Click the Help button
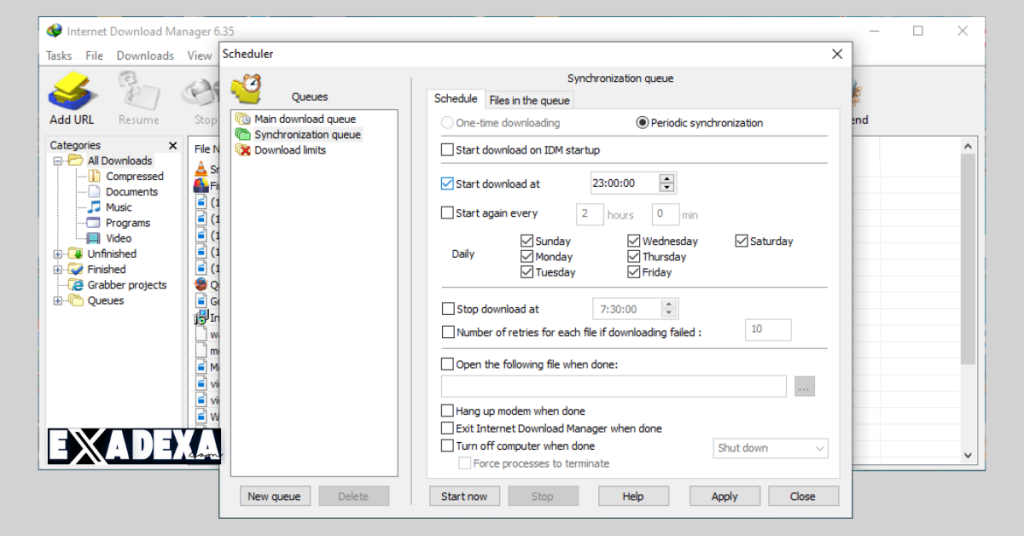Image resolution: width=1024 pixels, height=536 pixels. click(x=633, y=496)
